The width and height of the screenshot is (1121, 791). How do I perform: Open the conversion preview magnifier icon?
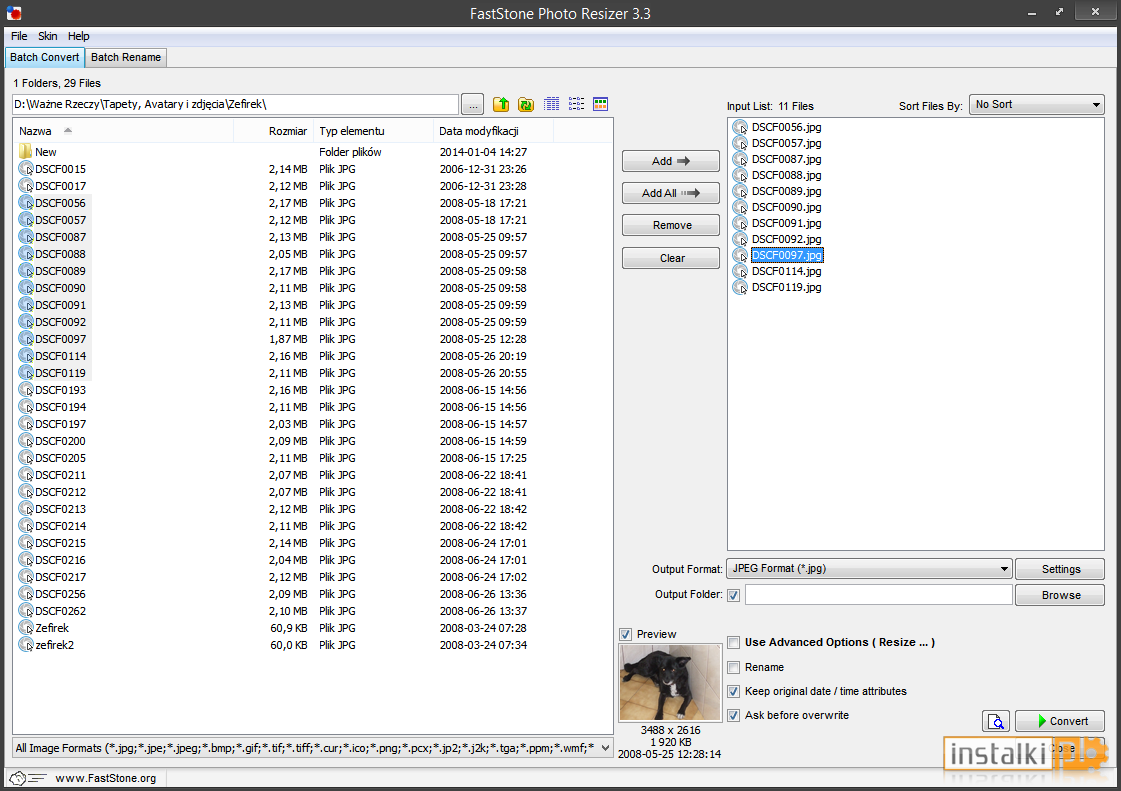click(x=996, y=721)
